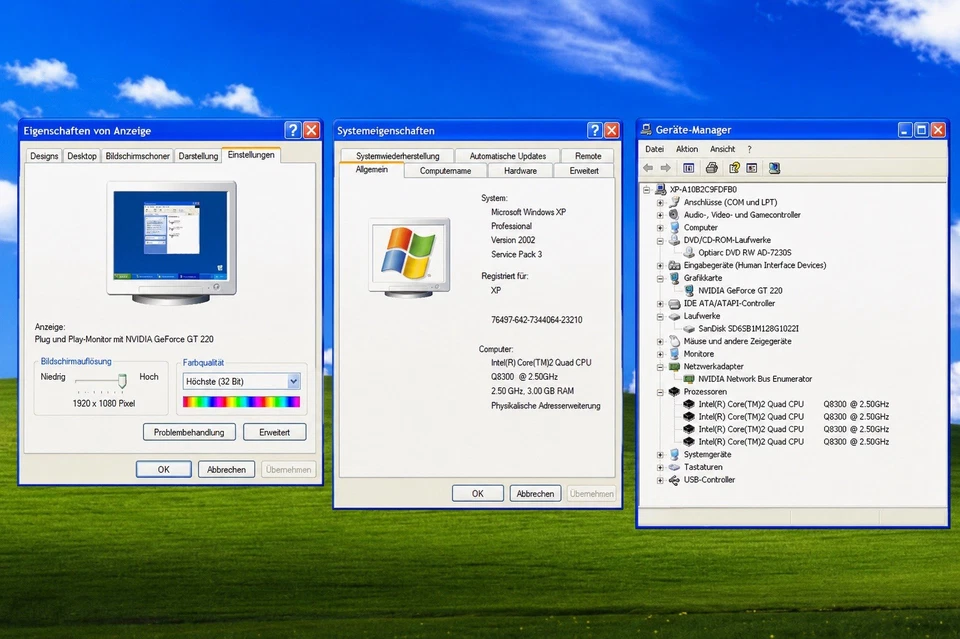Click the yellow question-mark help toolbar icon
This screenshot has width=960, height=639.
pyautogui.click(x=734, y=168)
